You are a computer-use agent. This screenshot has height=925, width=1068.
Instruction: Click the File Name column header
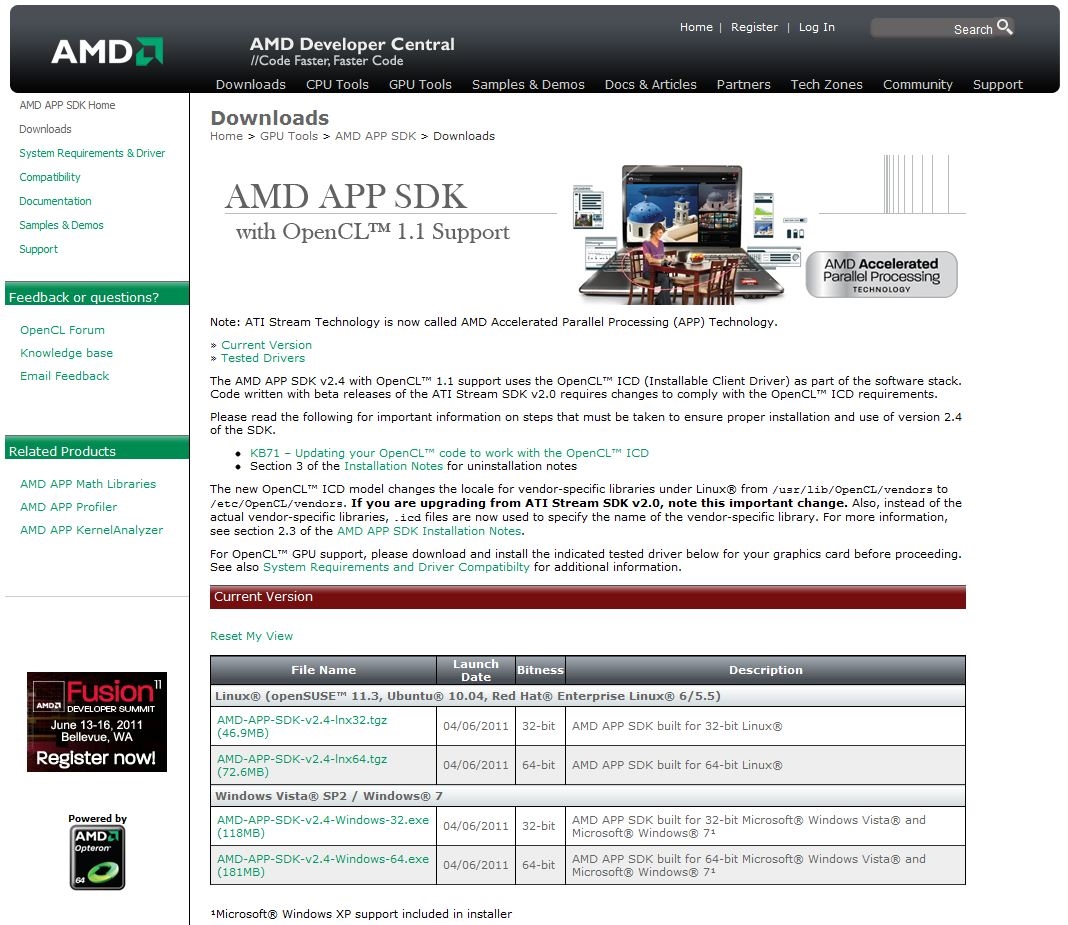(x=324, y=670)
